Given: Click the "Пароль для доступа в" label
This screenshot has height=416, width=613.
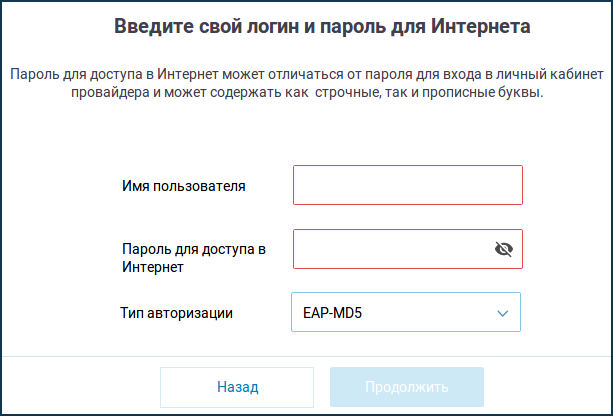Looking at the screenshot, I should (193, 248).
